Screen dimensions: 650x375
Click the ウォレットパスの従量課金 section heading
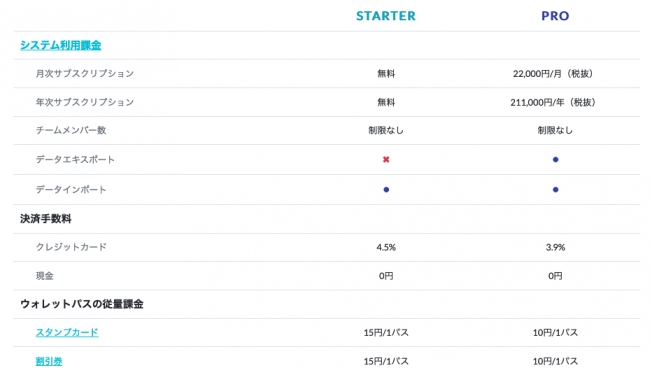(x=82, y=304)
